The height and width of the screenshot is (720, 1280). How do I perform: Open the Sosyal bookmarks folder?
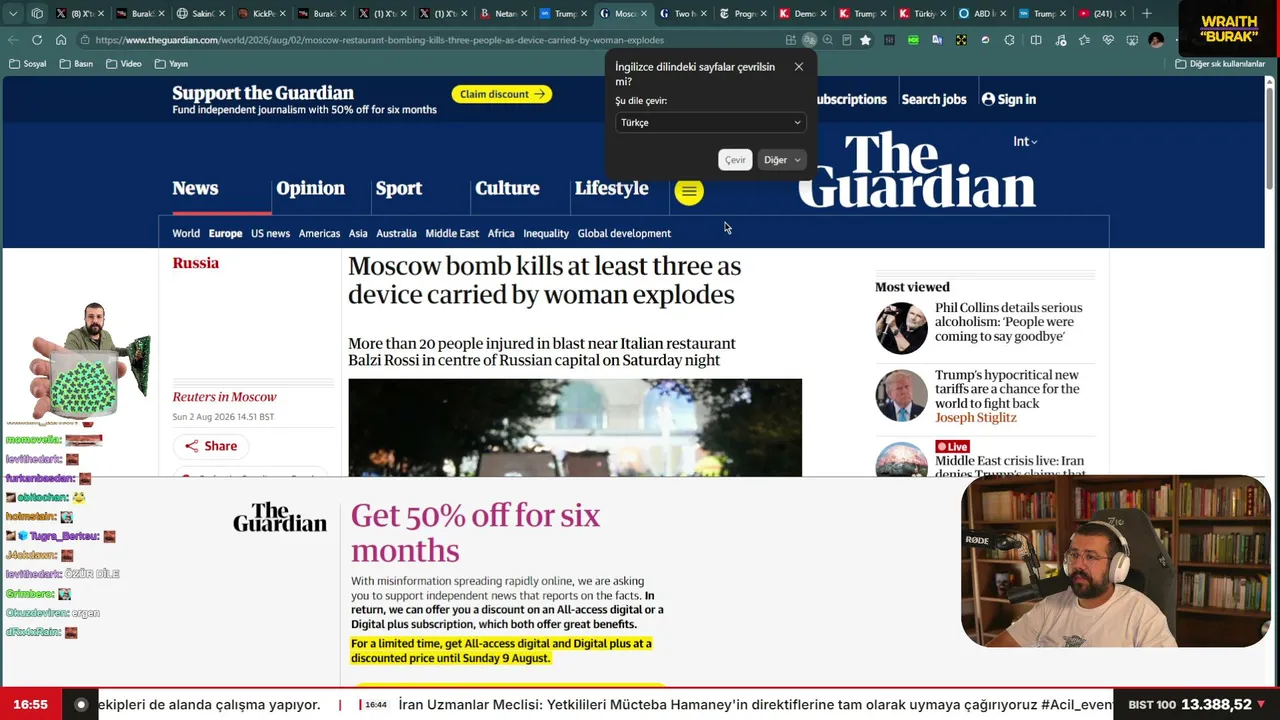click(27, 64)
